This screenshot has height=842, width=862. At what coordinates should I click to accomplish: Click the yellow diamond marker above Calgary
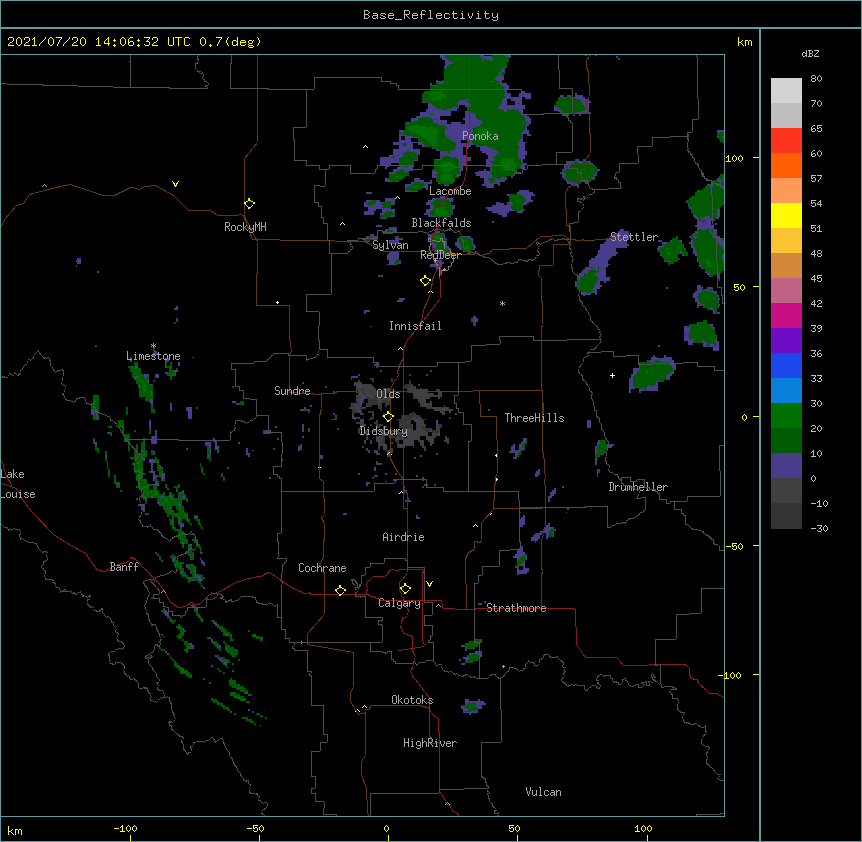click(x=405, y=589)
